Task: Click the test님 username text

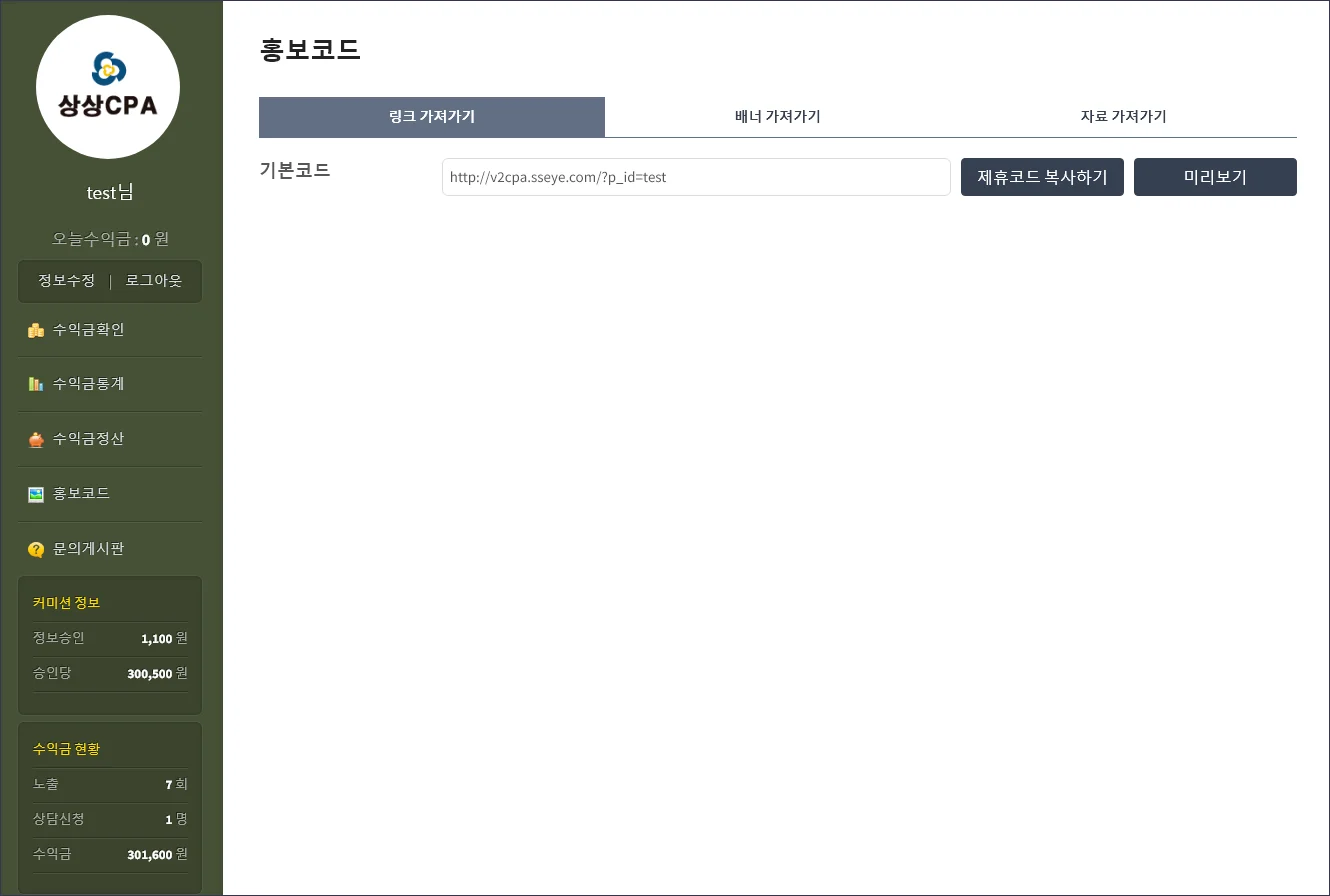Action: click(110, 193)
